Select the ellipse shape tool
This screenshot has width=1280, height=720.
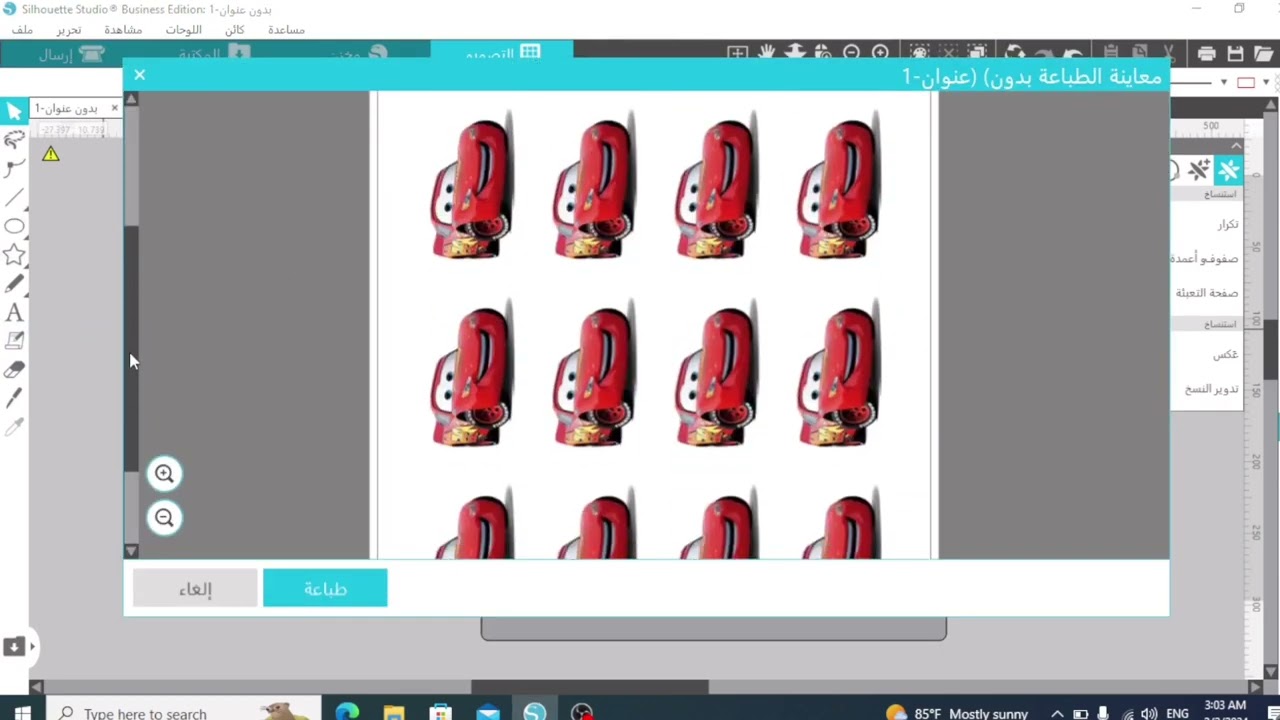pos(14,226)
